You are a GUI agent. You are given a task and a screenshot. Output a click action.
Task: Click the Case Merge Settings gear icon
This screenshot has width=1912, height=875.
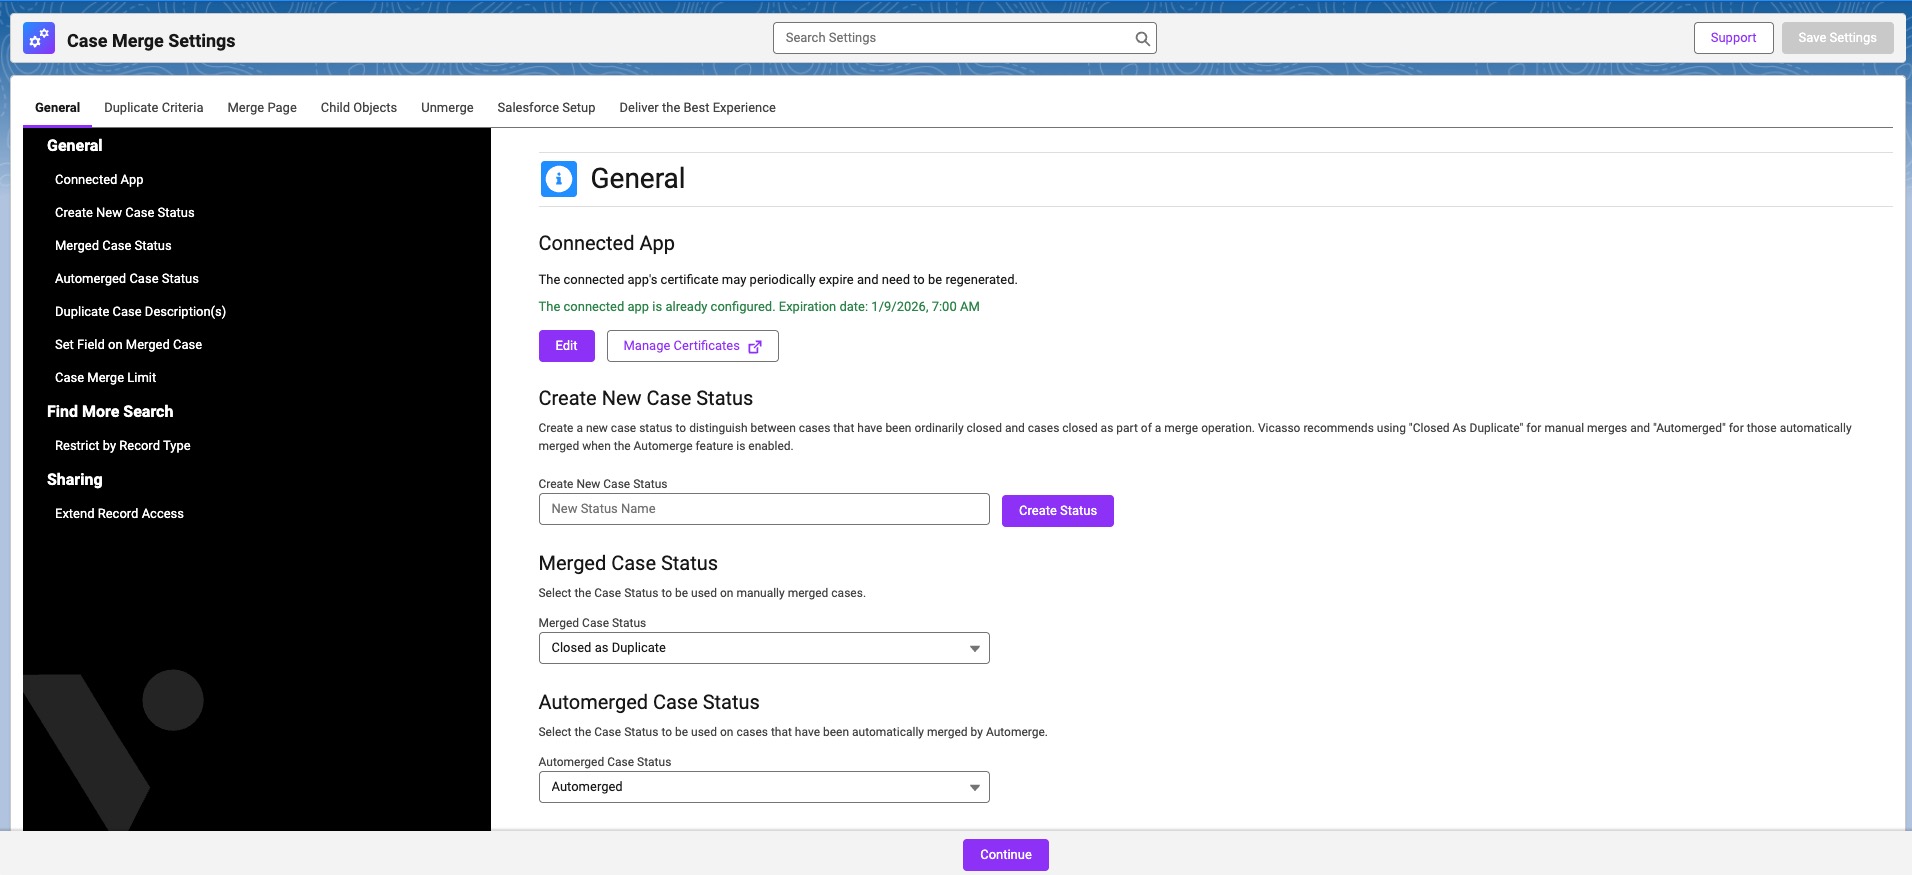pos(39,39)
